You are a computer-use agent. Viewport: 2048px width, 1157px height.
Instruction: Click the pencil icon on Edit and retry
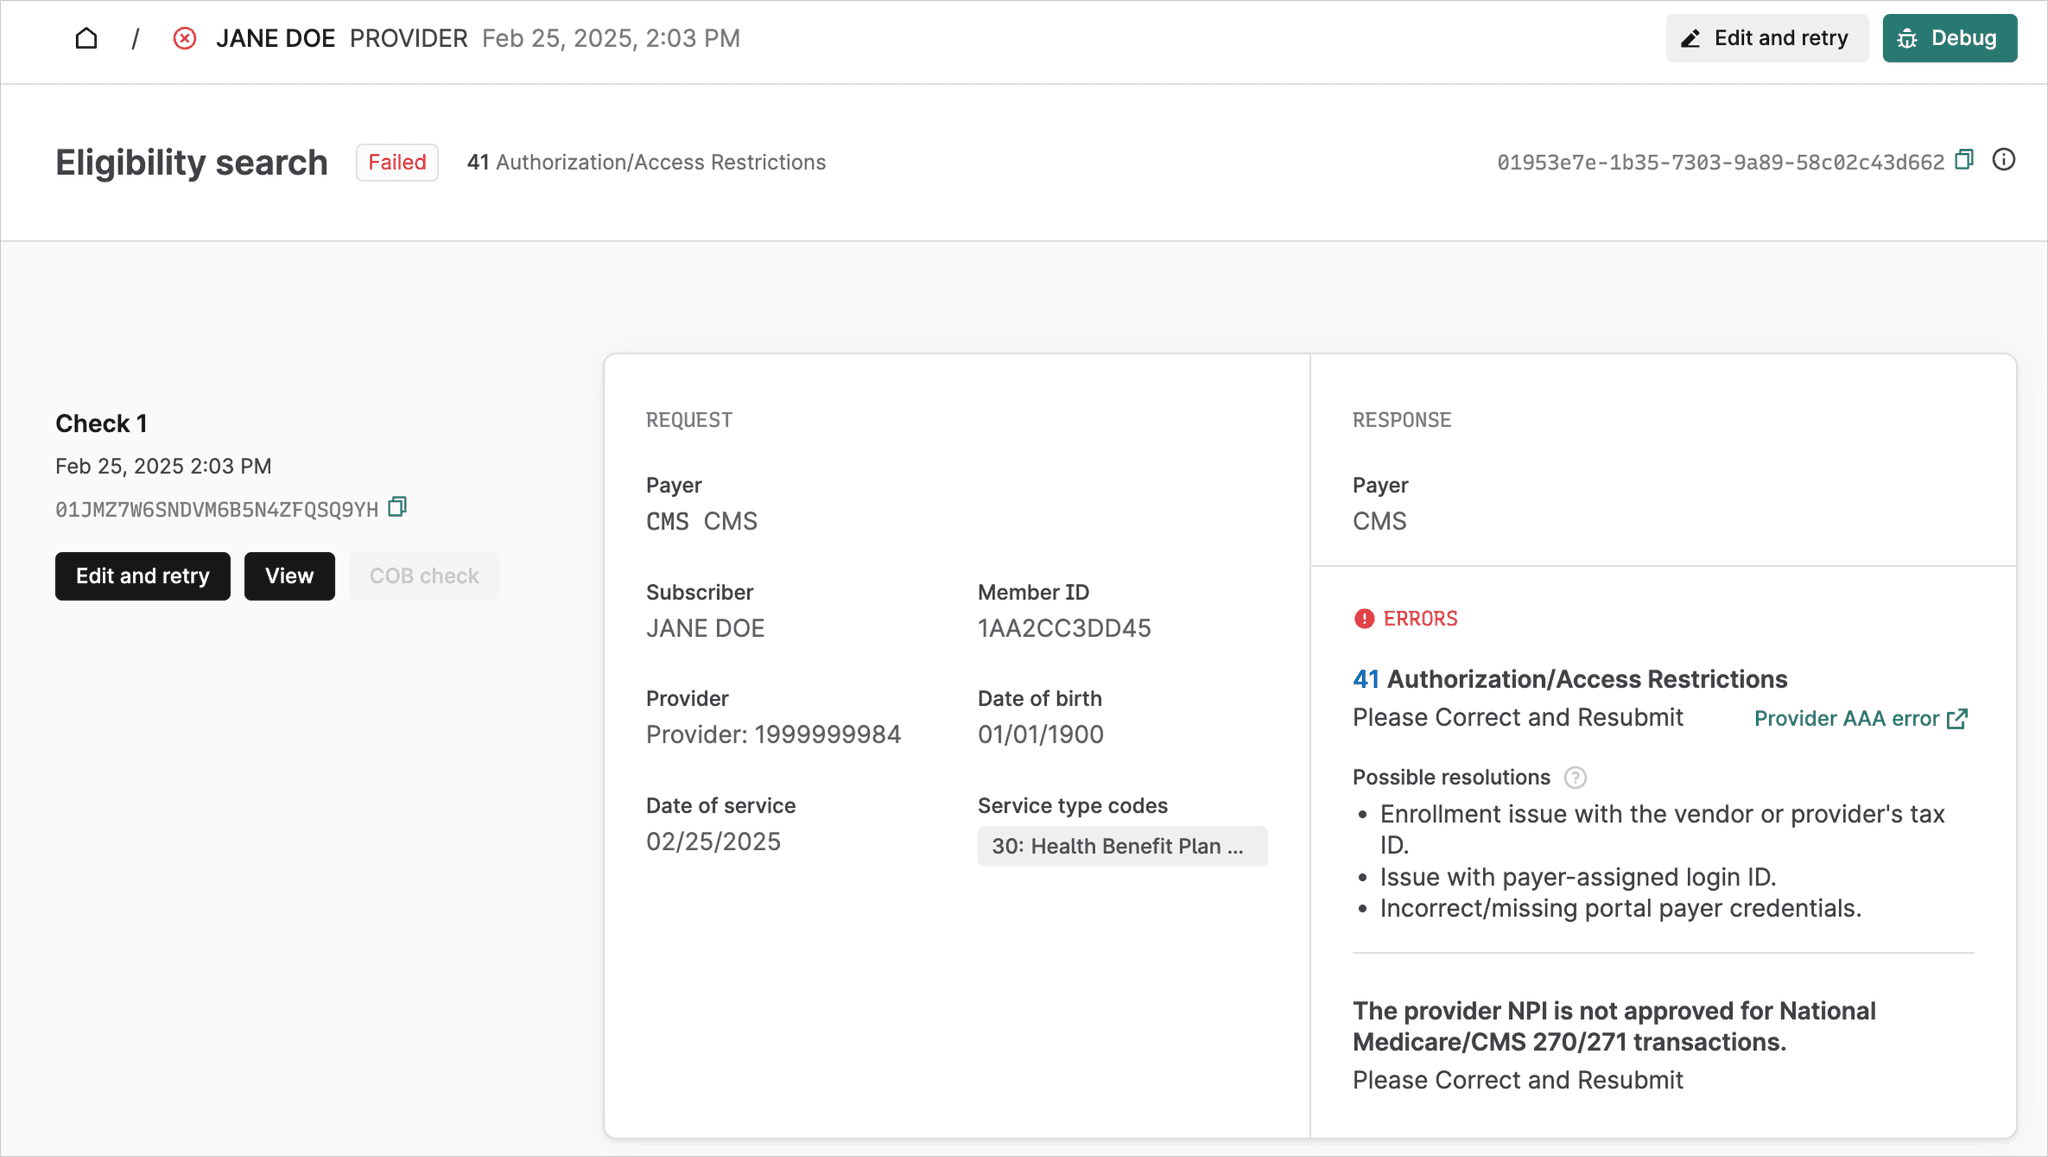pos(1691,37)
